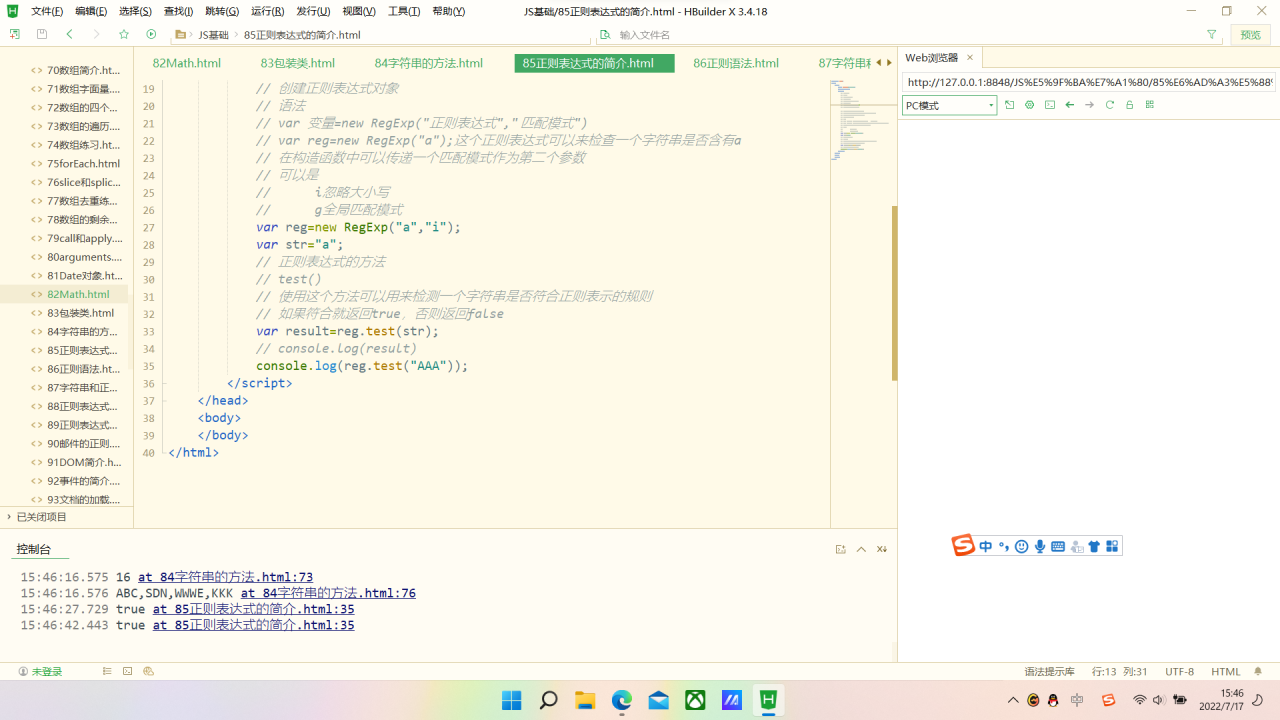Click the bookmark star toolbar icon

(x=124, y=34)
